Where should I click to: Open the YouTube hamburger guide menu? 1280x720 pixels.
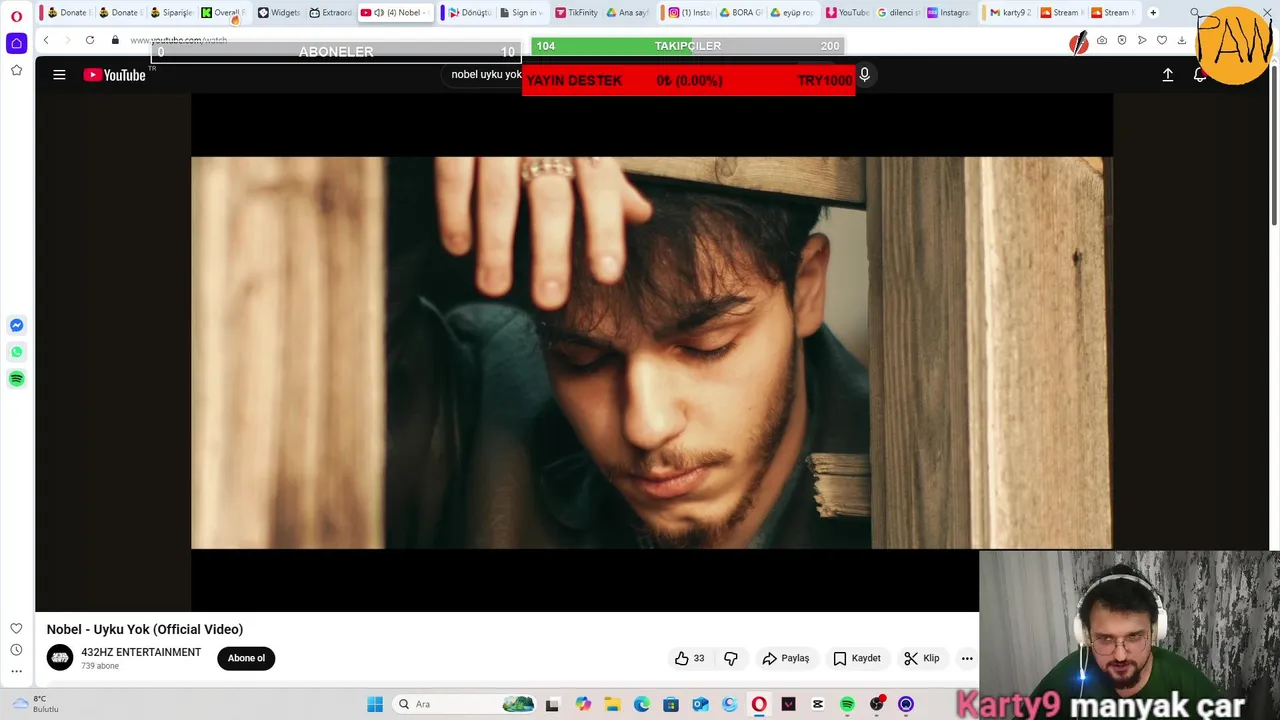click(x=59, y=75)
